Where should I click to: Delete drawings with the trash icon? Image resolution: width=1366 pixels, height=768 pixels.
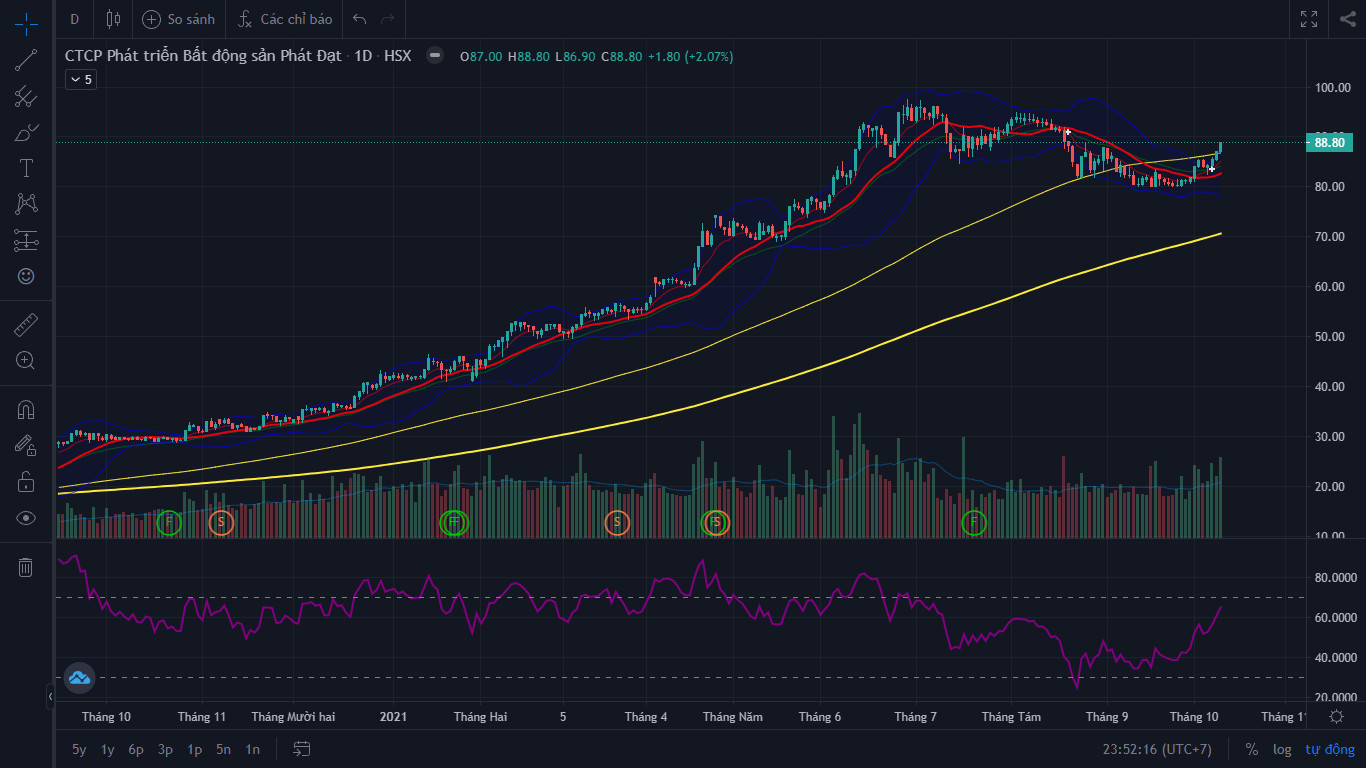(x=26, y=568)
